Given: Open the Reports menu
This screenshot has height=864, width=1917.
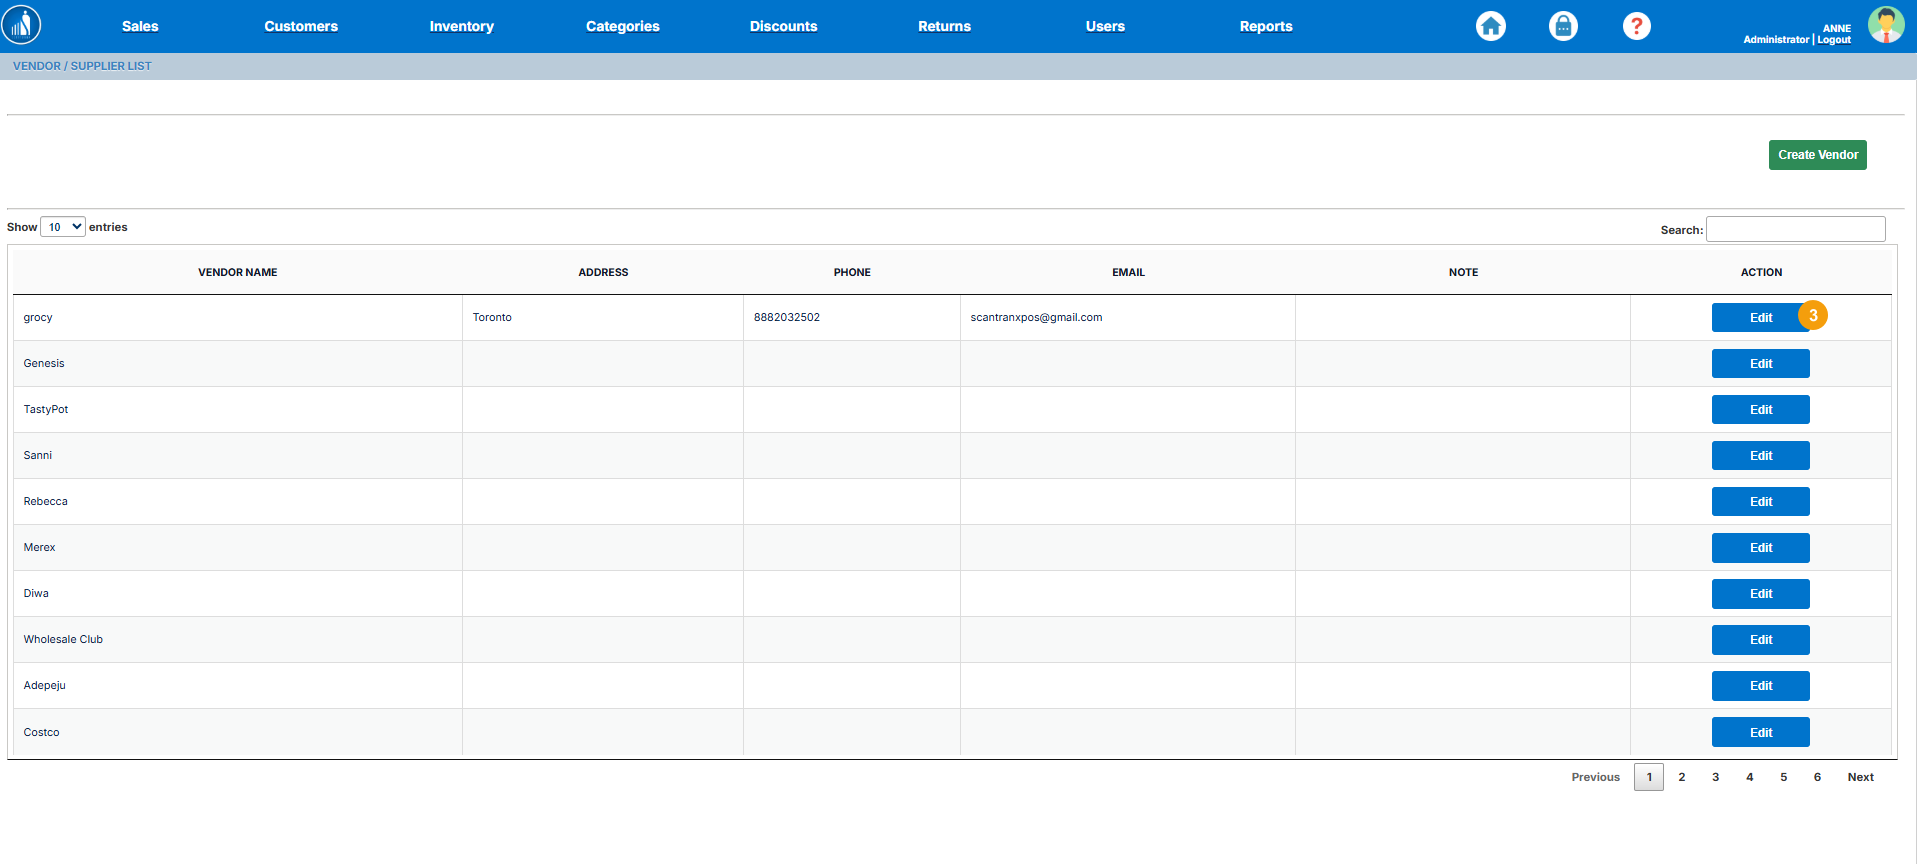Looking at the screenshot, I should (x=1265, y=27).
